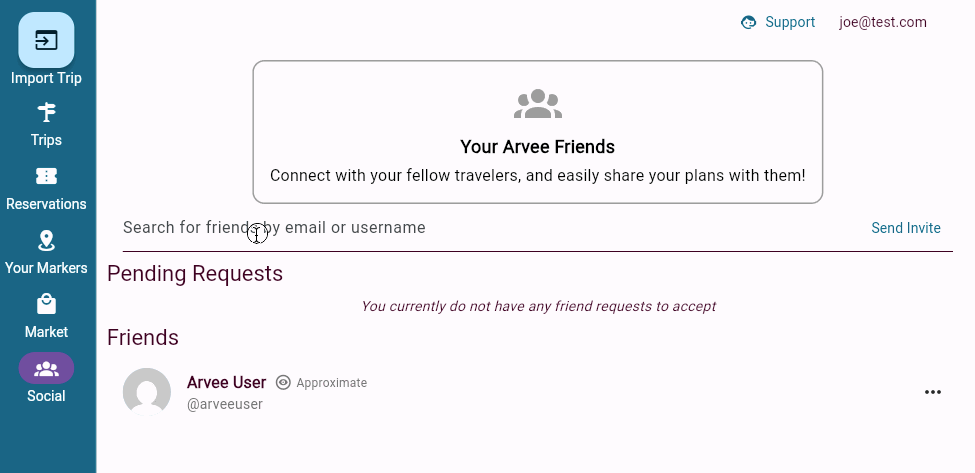The width and height of the screenshot is (975, 473).
Task: Click the Import Trip icon button
Action: click(x=46, y=40)
